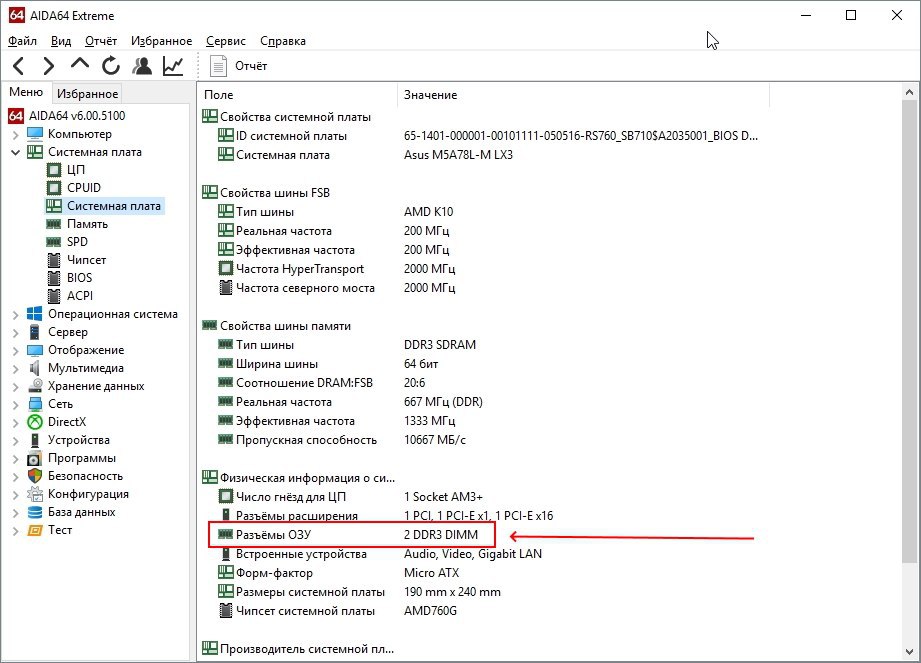Select the ЦП tree icon
The width and height of the screenshot is (921, 663).
coord(53,170)
